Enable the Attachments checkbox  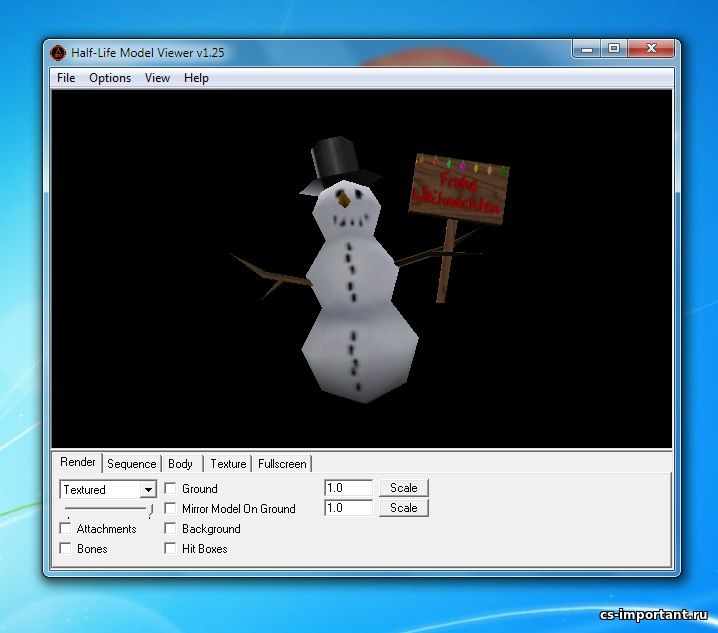pyautogui.click(x=66, y=529)
